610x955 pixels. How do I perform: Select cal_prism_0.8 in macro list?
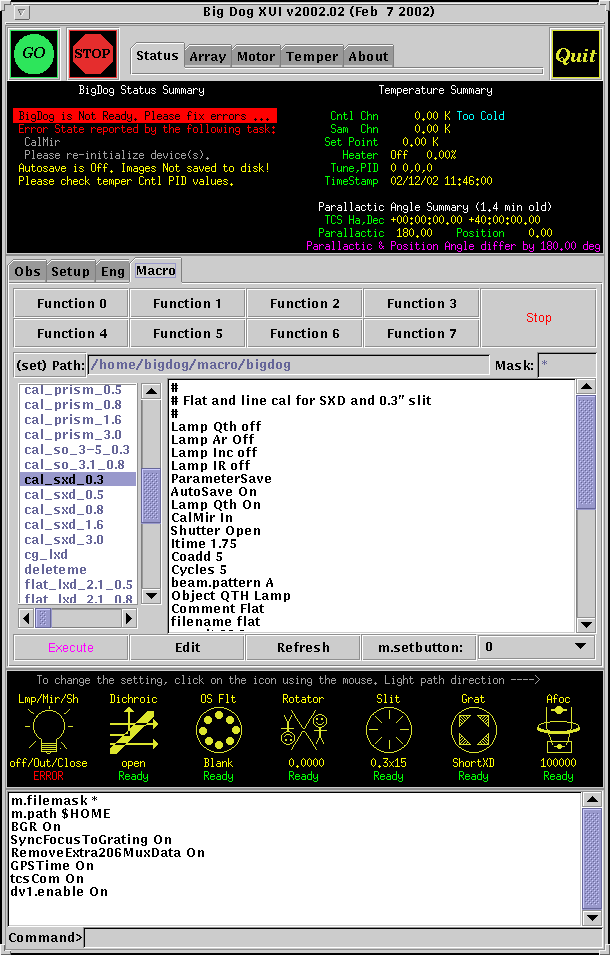coord(78,404)
